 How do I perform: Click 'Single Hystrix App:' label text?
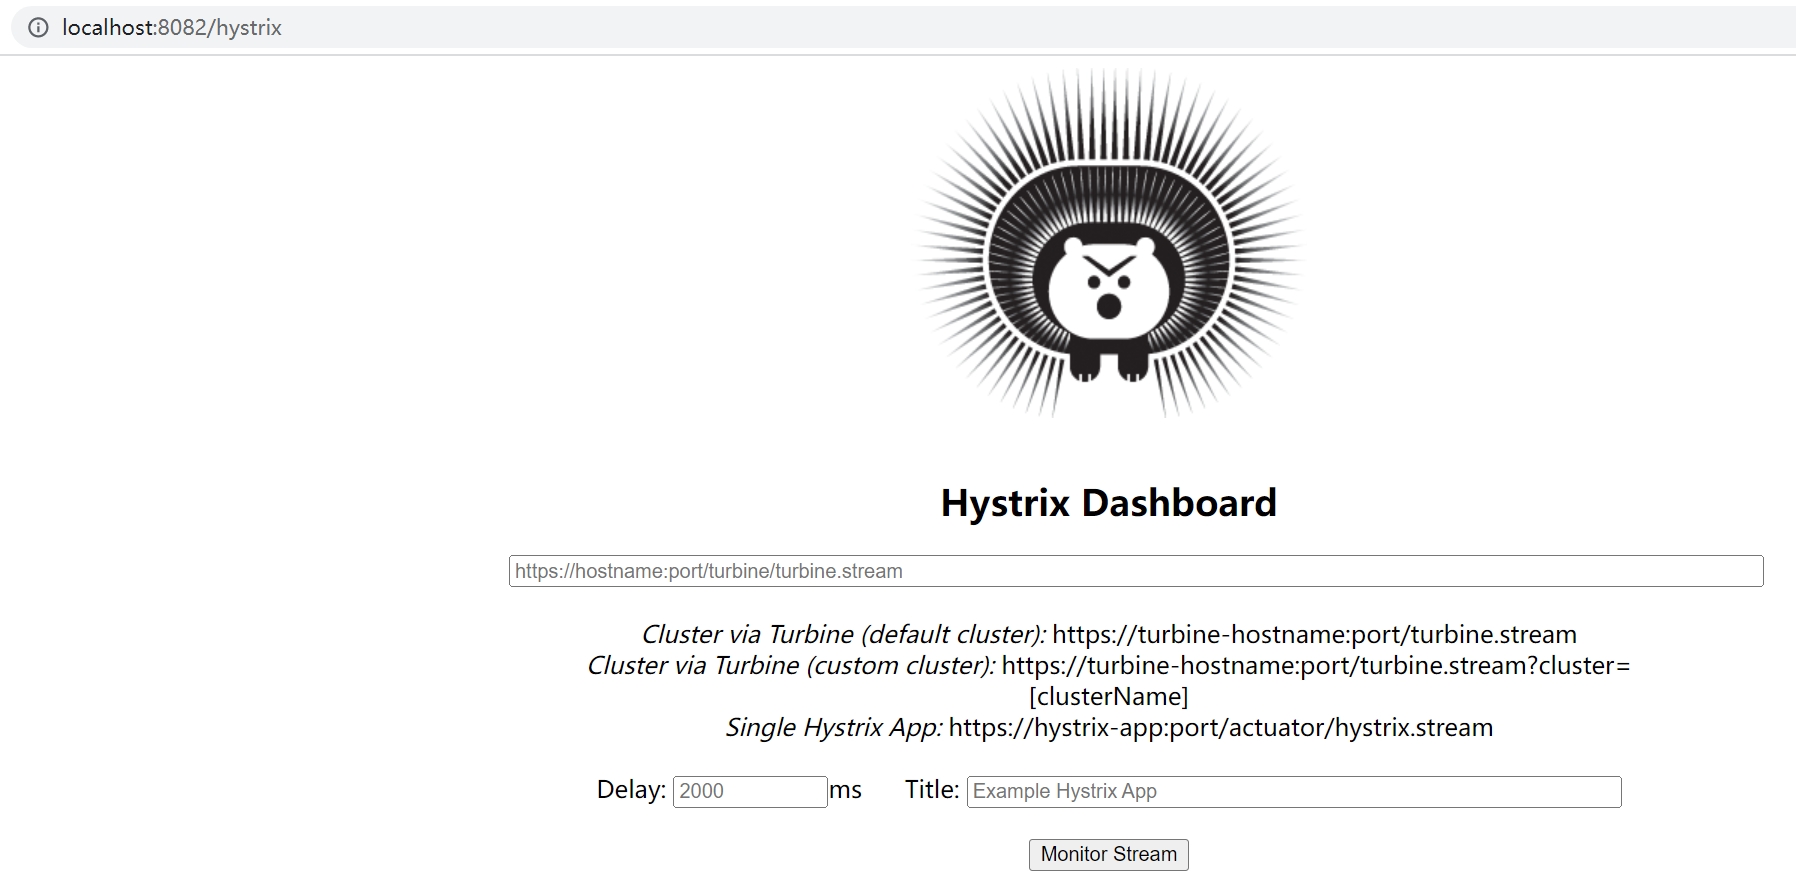point(834,728)
